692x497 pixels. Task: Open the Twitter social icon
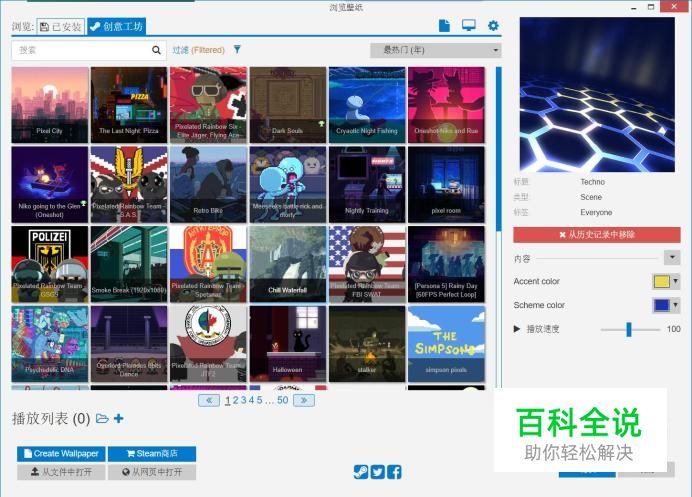(377, 472)
